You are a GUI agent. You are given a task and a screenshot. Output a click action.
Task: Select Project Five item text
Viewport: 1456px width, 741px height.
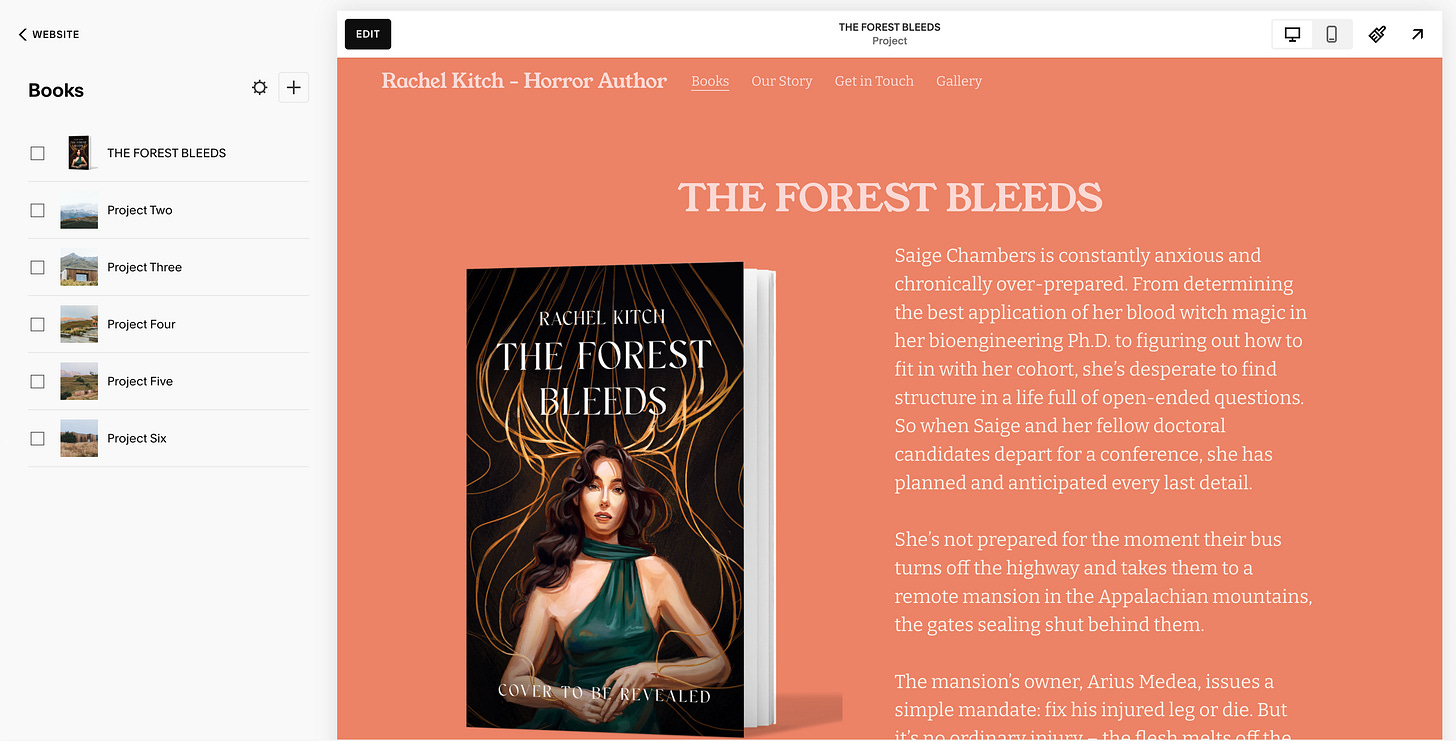coord(140,381)
